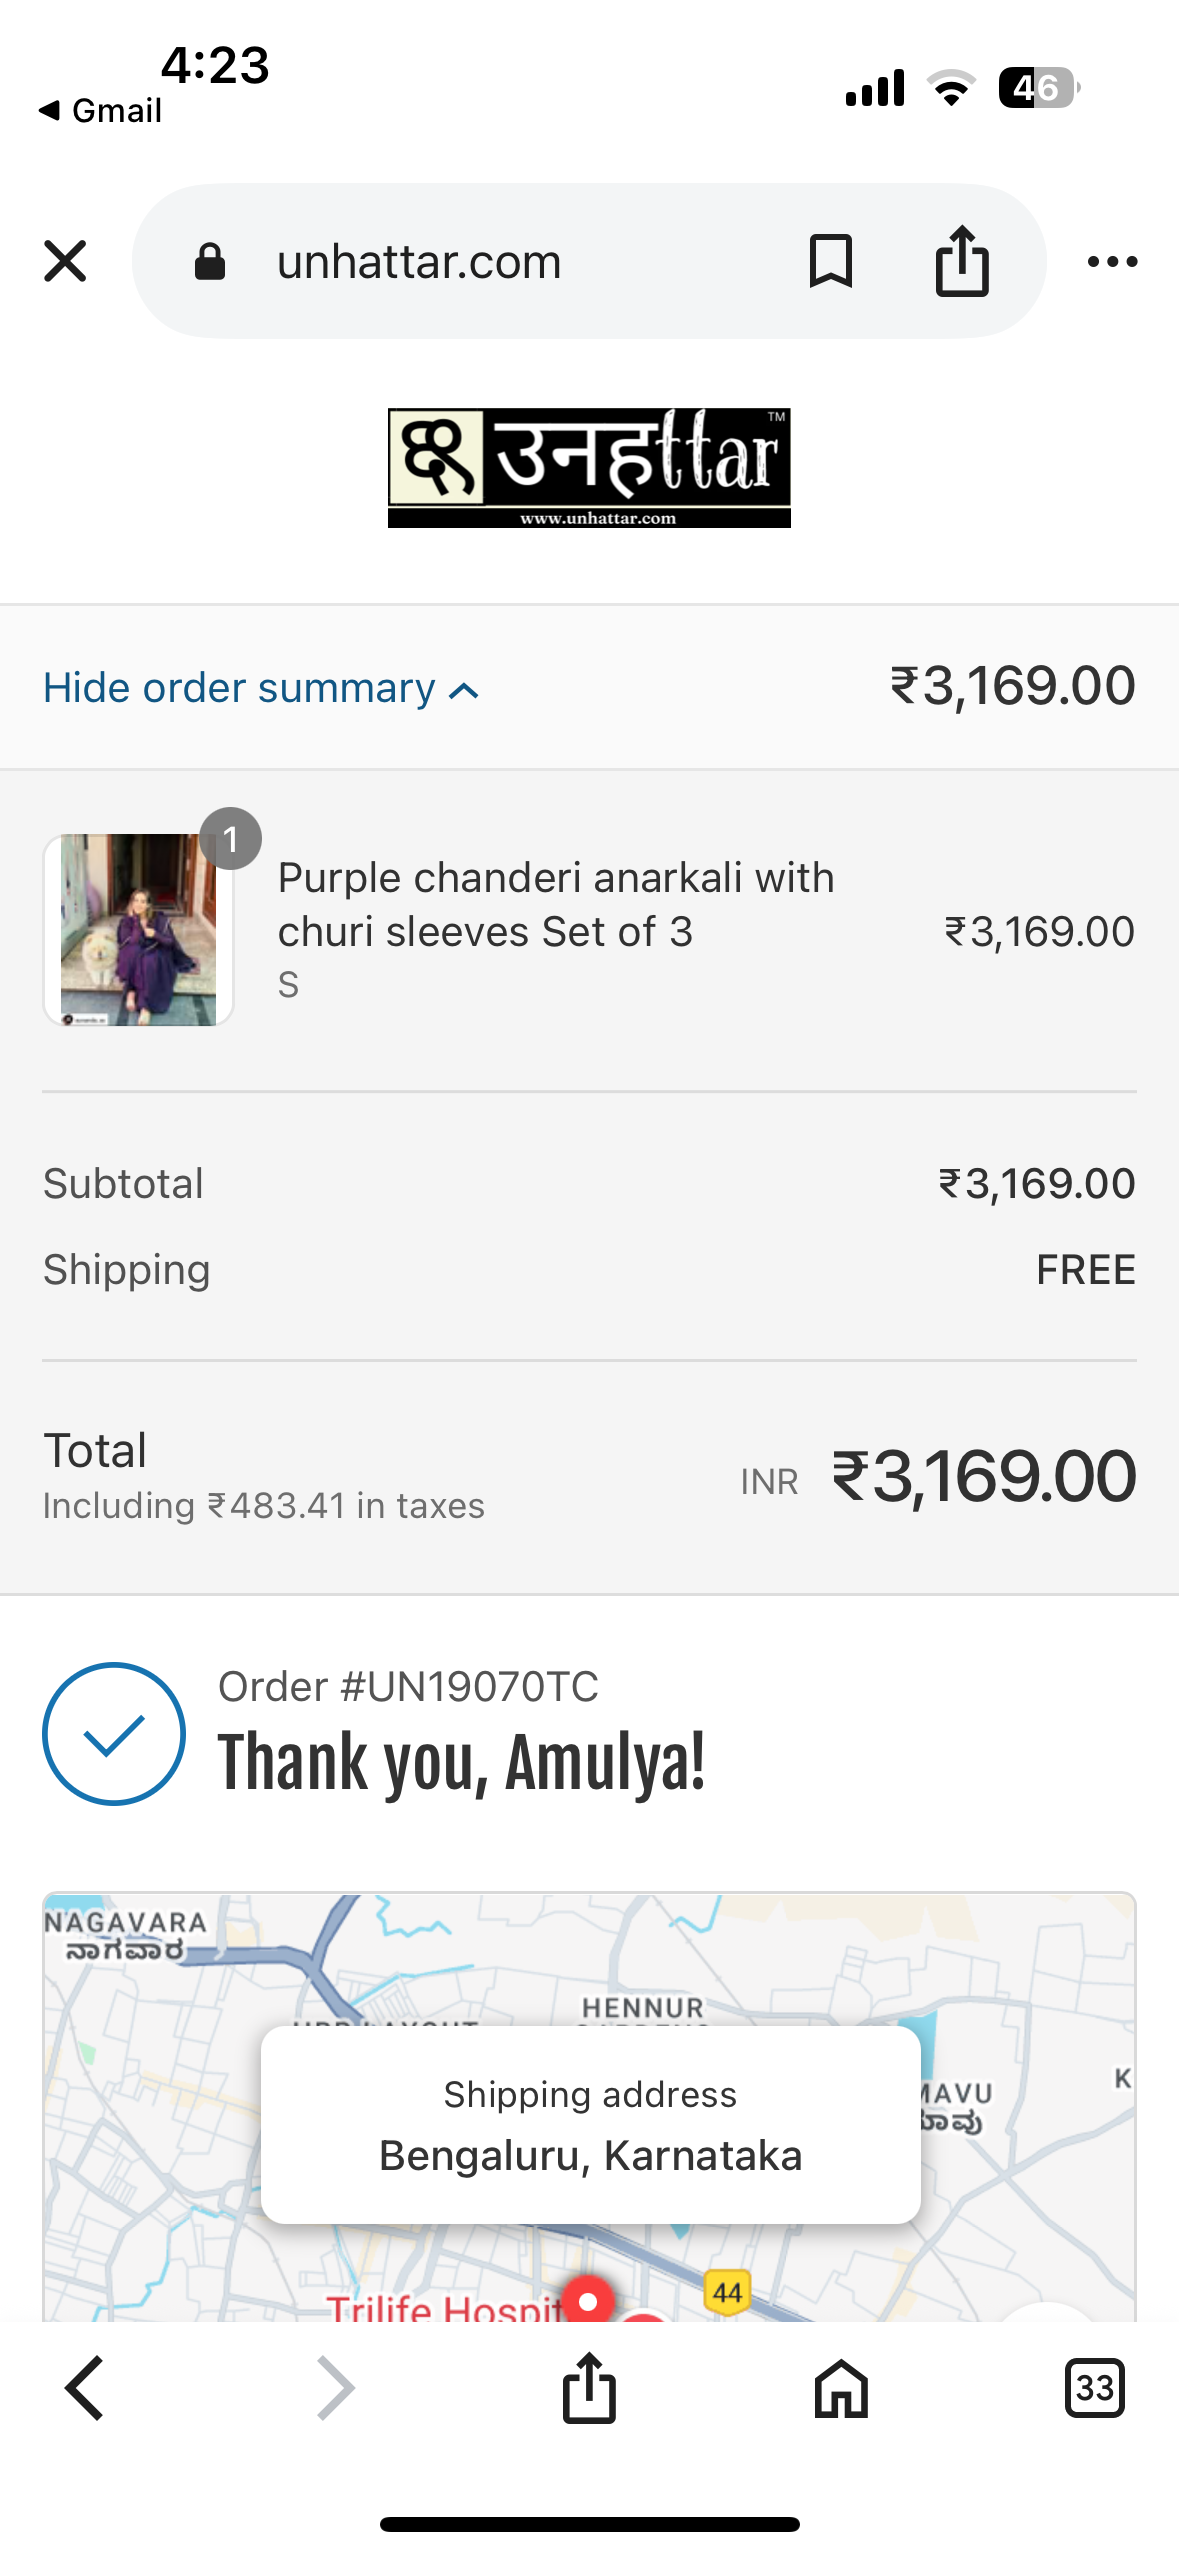The image size is (1179, 2556).
Task: Close the in-app browser with X
Action: (66, 262)
